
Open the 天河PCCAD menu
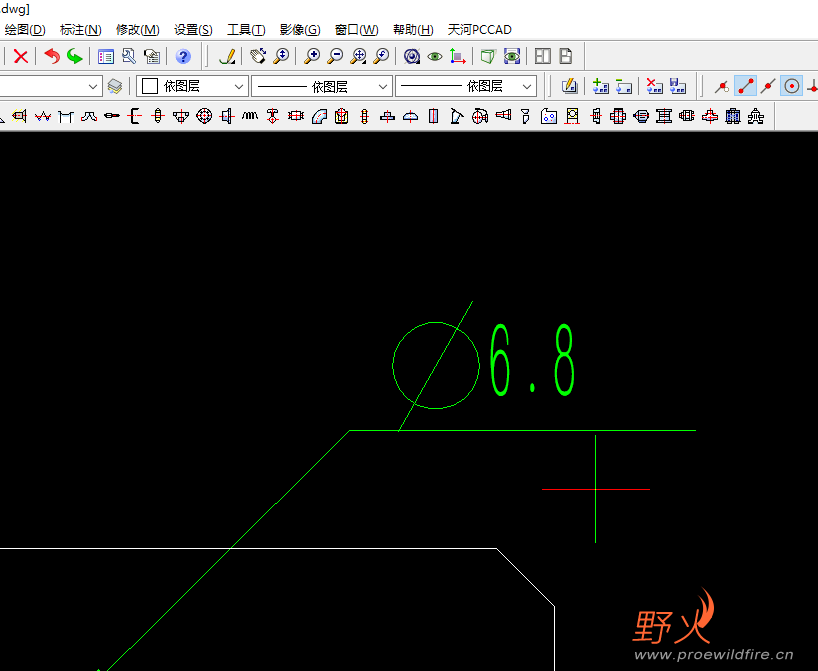tap(479, 30)
